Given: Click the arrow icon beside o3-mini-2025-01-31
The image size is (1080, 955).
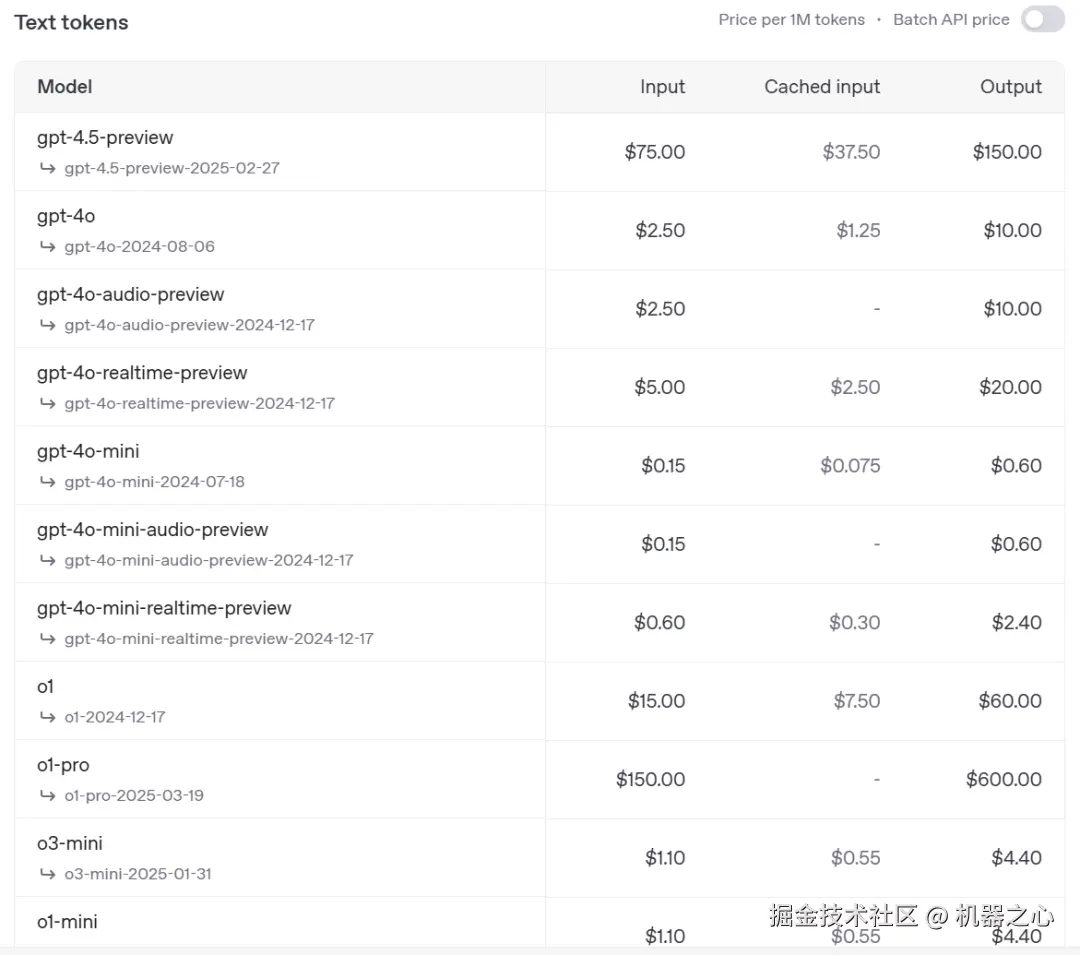Looking at the screenshot, I should [x=47, y=873].
